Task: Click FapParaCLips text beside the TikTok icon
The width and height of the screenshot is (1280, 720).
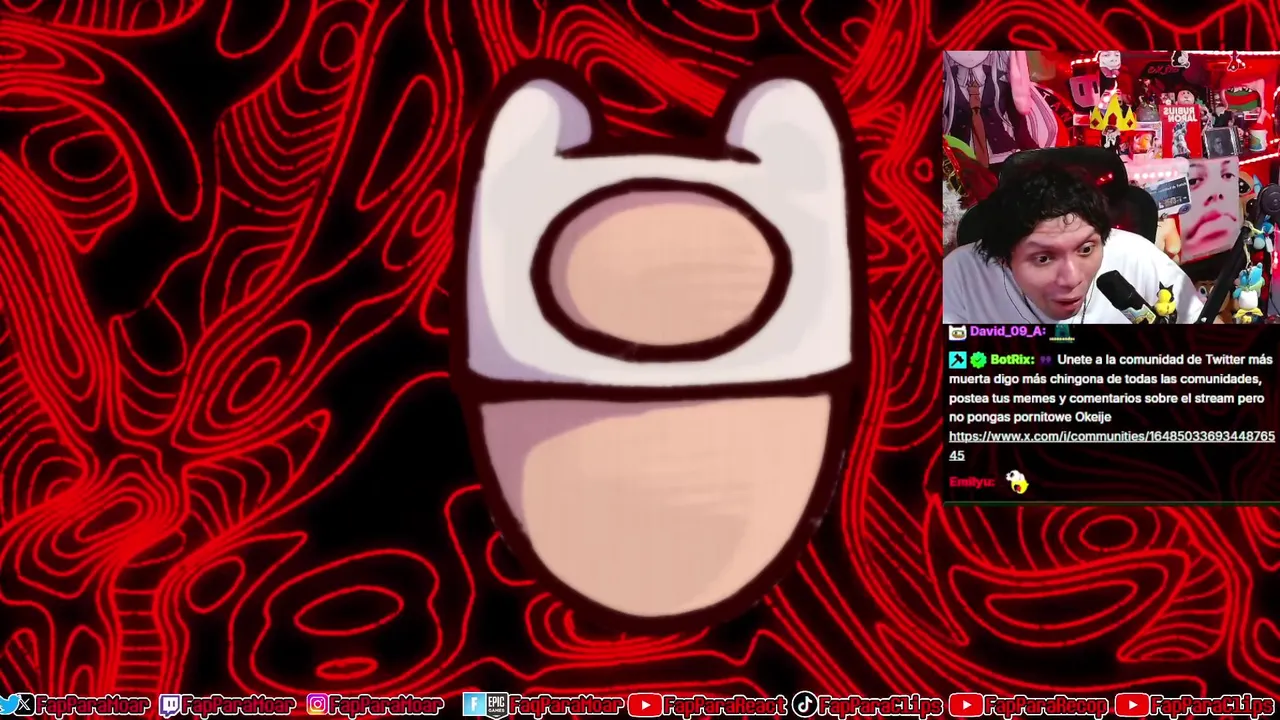Action: click(880, 705)
